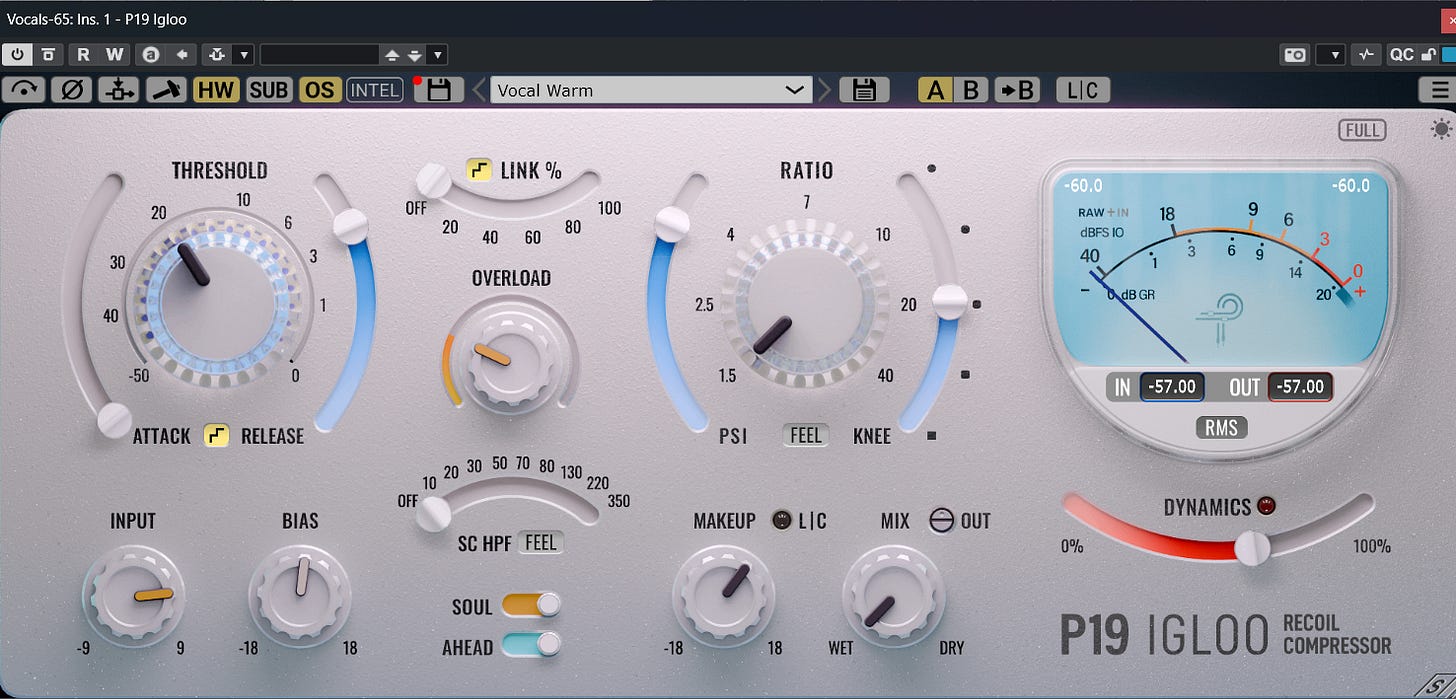Viewport: 1456px width, 699px height.
Task: Click the circled 'a' compare icon
Action: (x=151, y=55)
